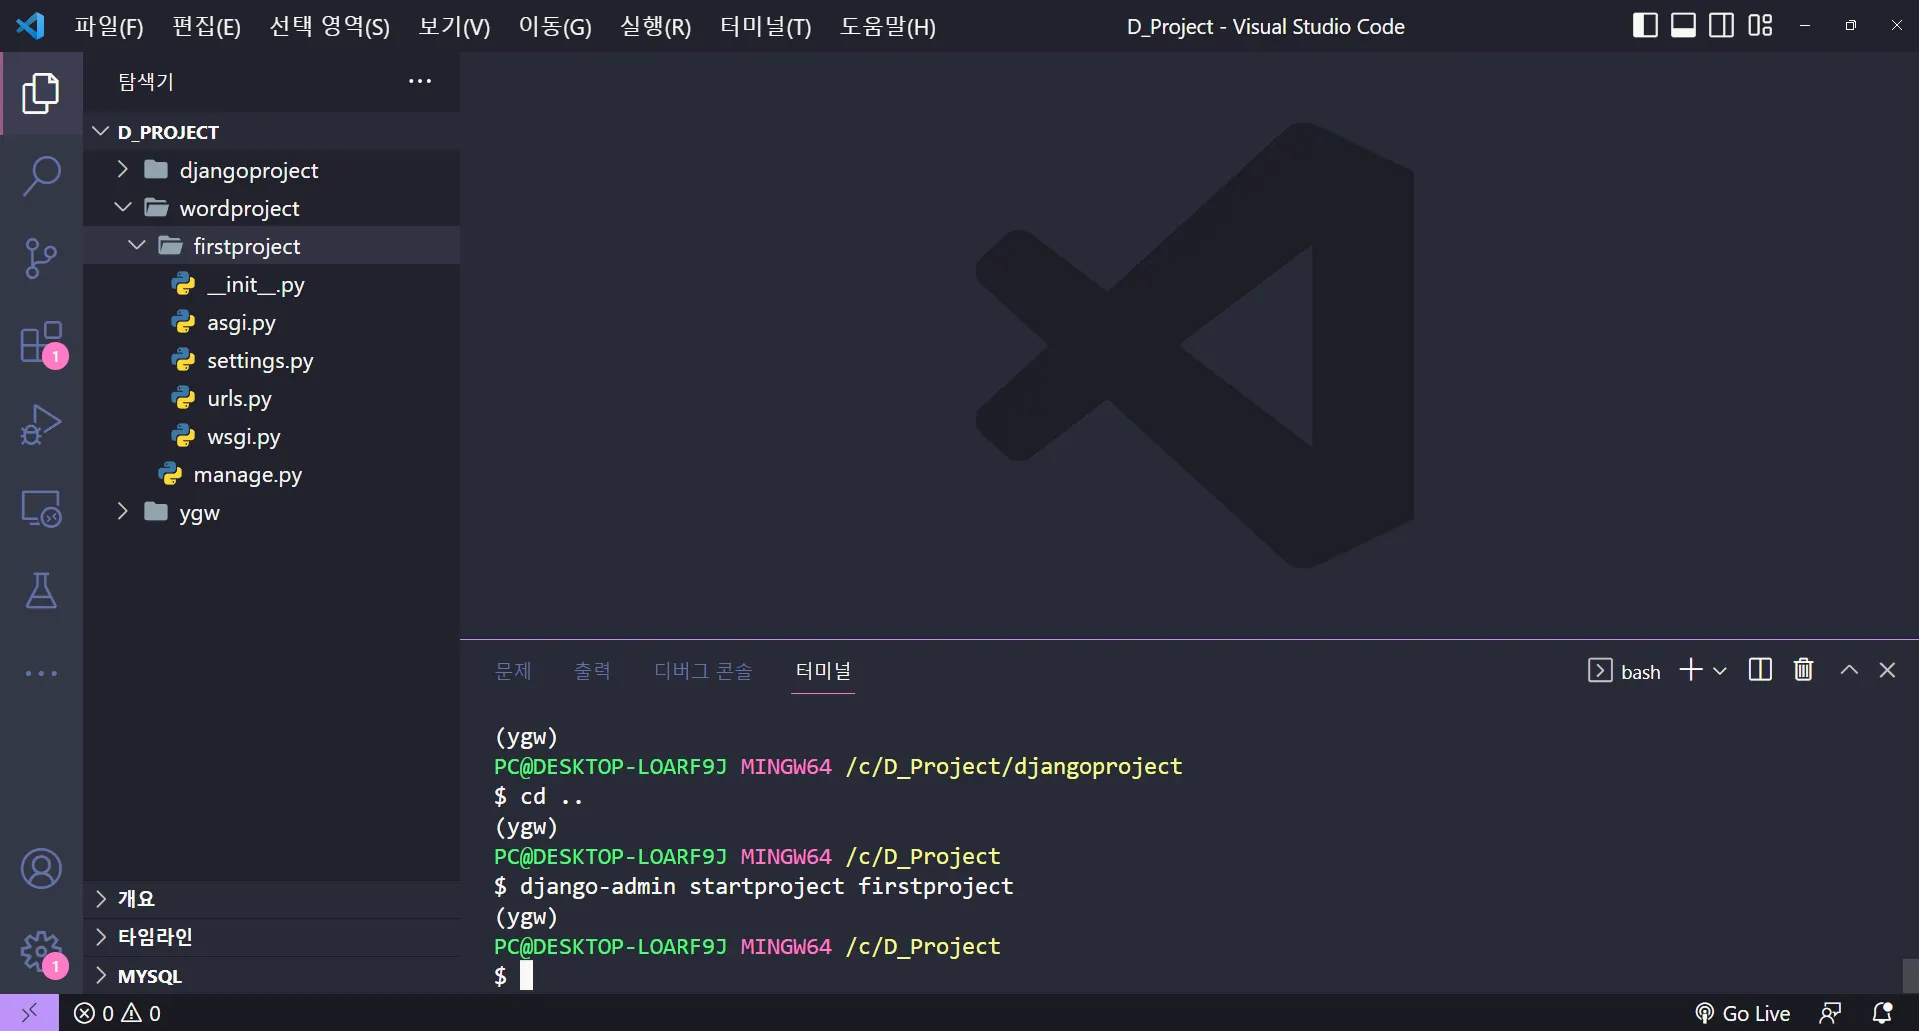1919x1031 pixels.
Task: Toggle the primary side bar layout
Action: click(x=1645, y=25)
